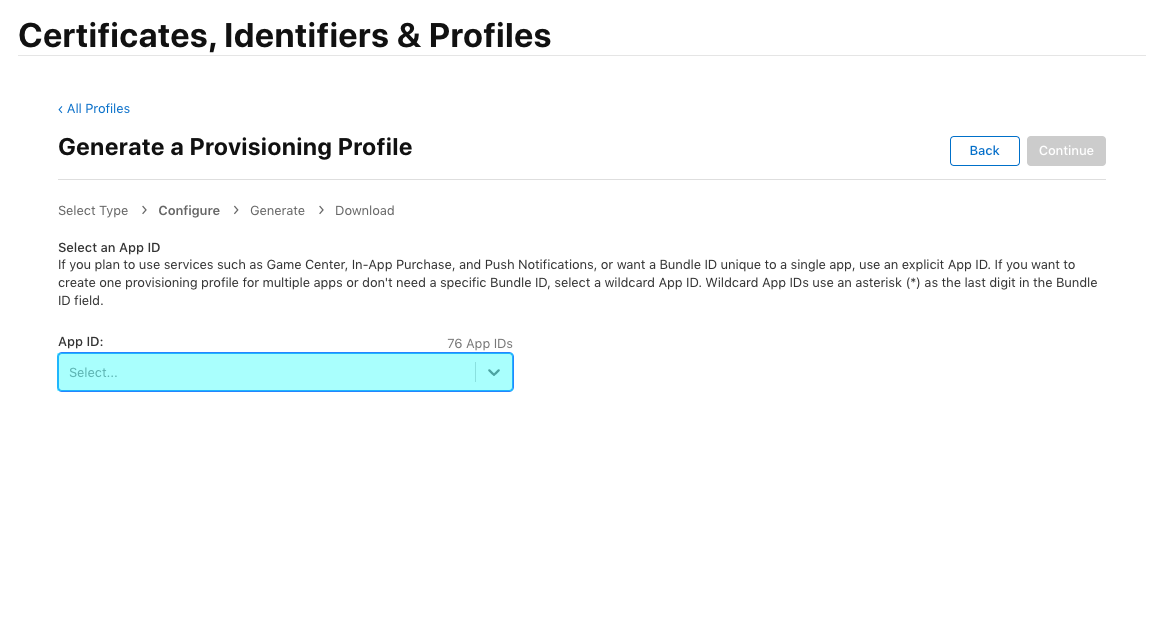Click chevron between Configure and Generate
The image size is (1154, 627).
(236, 210)
